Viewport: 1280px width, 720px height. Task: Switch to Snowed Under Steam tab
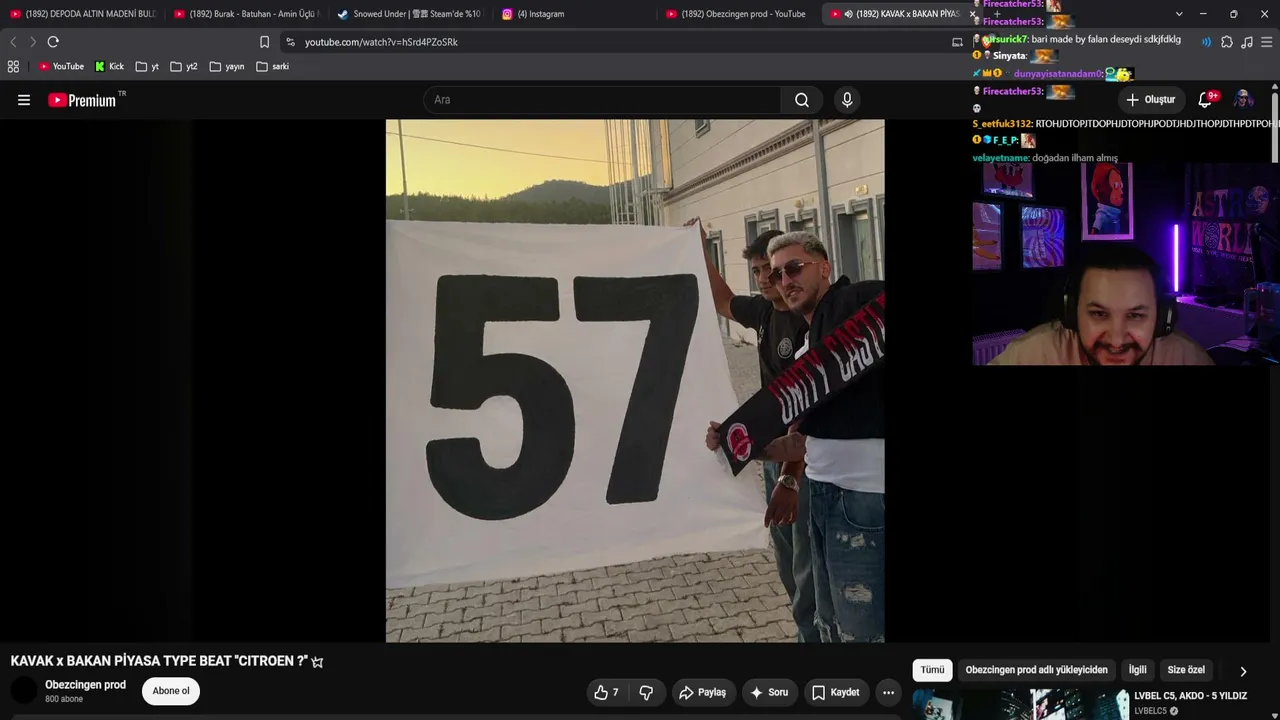pyautogui.click(x=409, y=14)
